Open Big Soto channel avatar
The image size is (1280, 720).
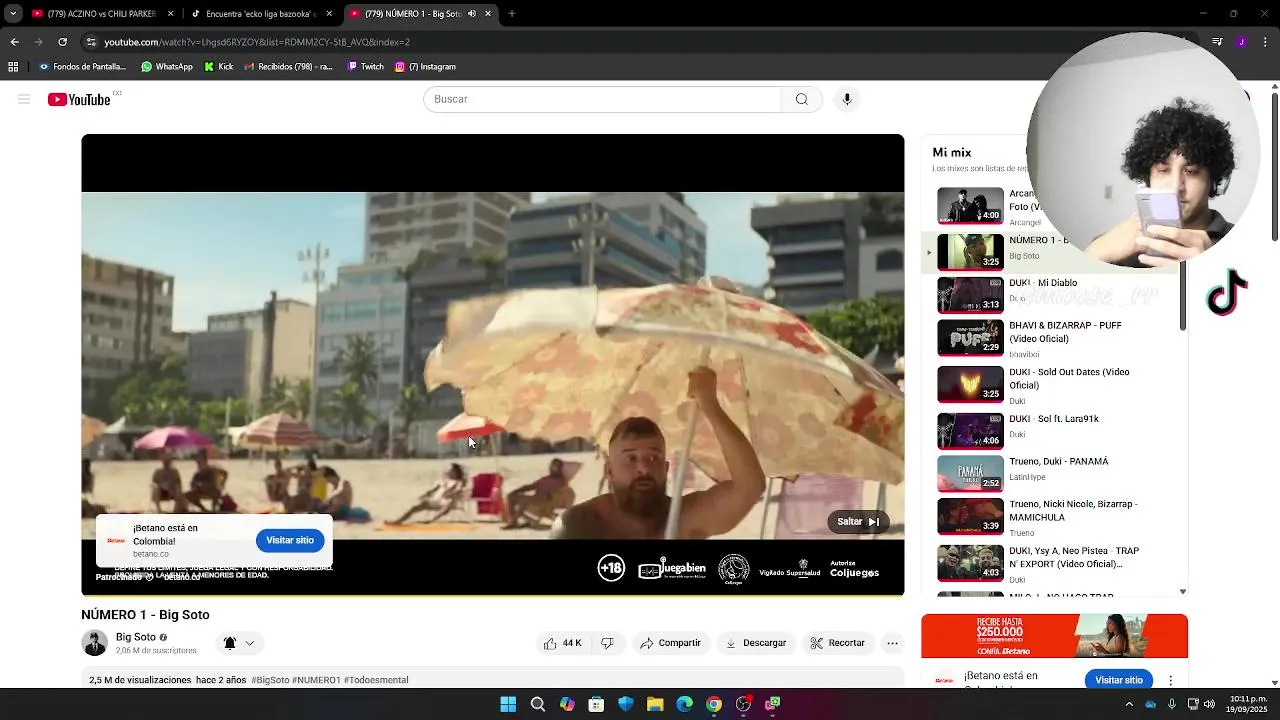(95, 643)
